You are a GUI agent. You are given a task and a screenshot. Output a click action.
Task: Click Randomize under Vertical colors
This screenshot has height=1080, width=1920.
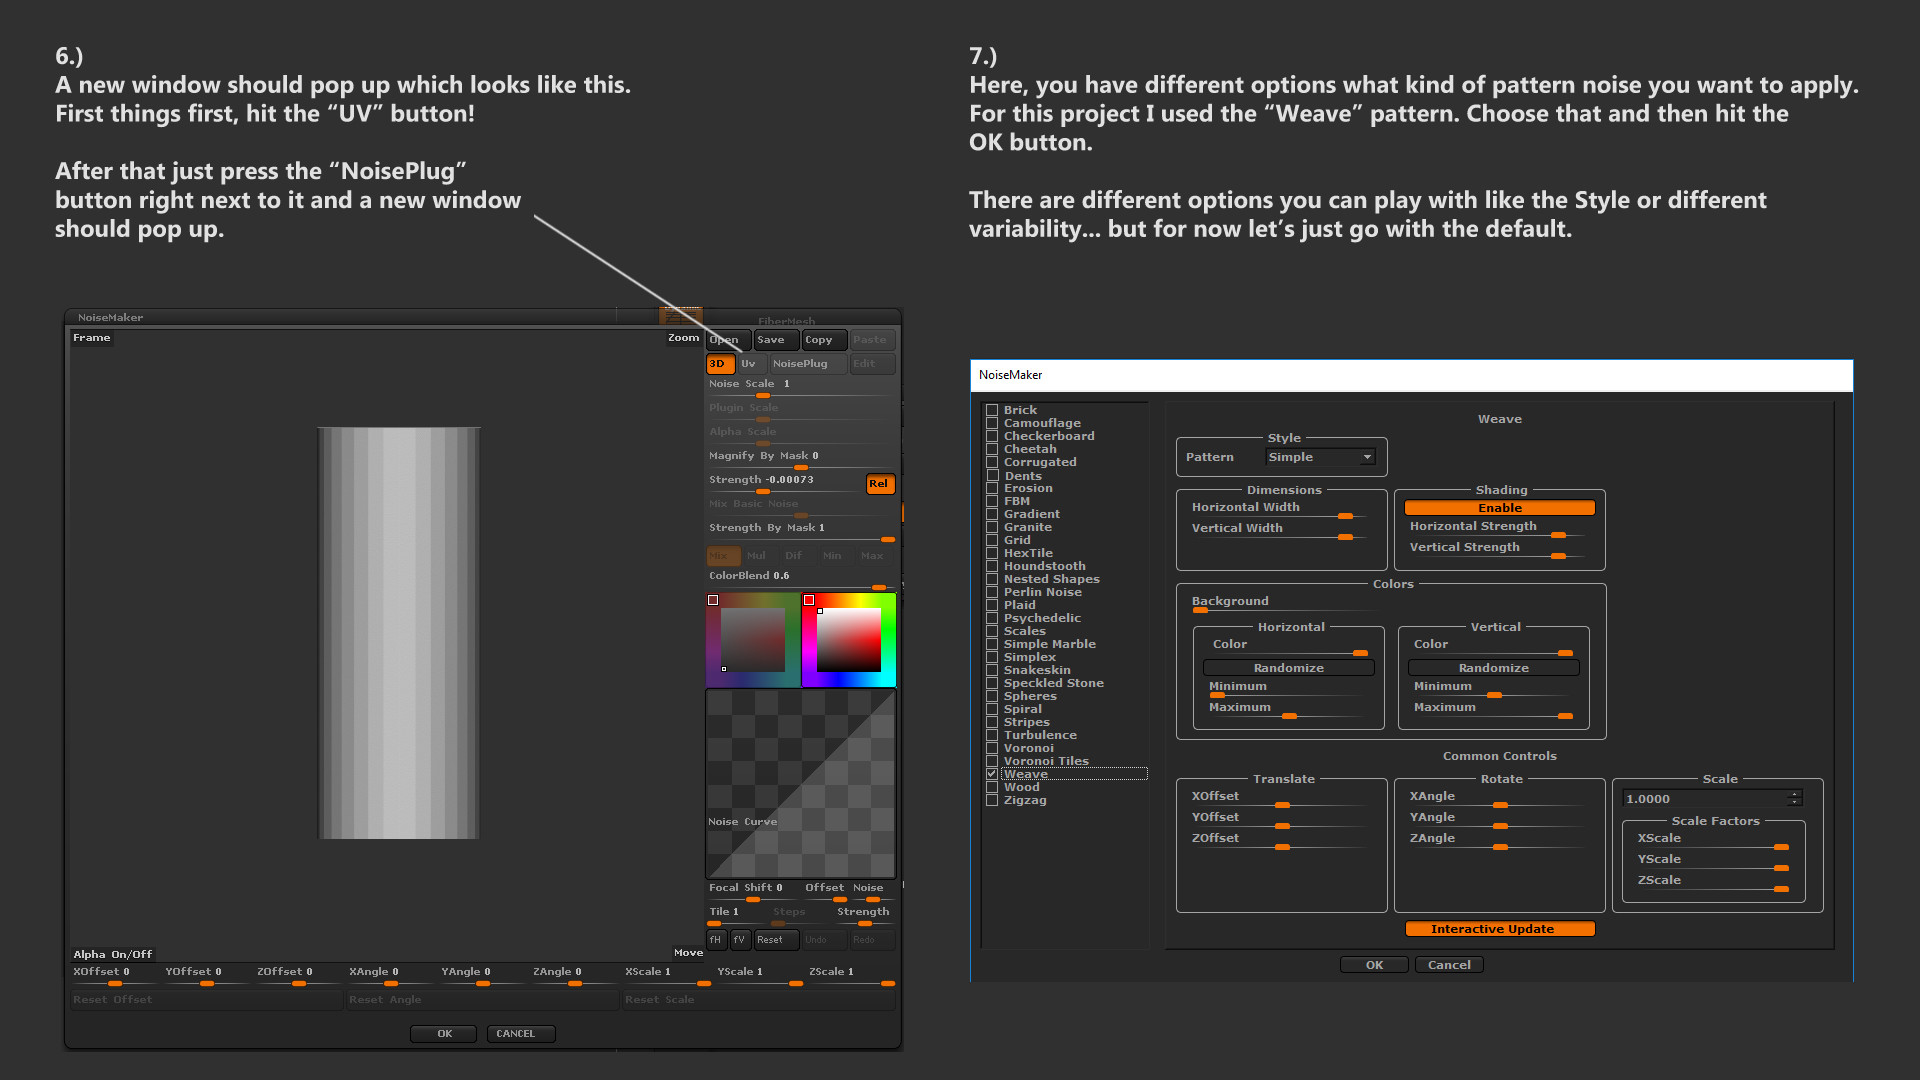tap(1493, 668)
